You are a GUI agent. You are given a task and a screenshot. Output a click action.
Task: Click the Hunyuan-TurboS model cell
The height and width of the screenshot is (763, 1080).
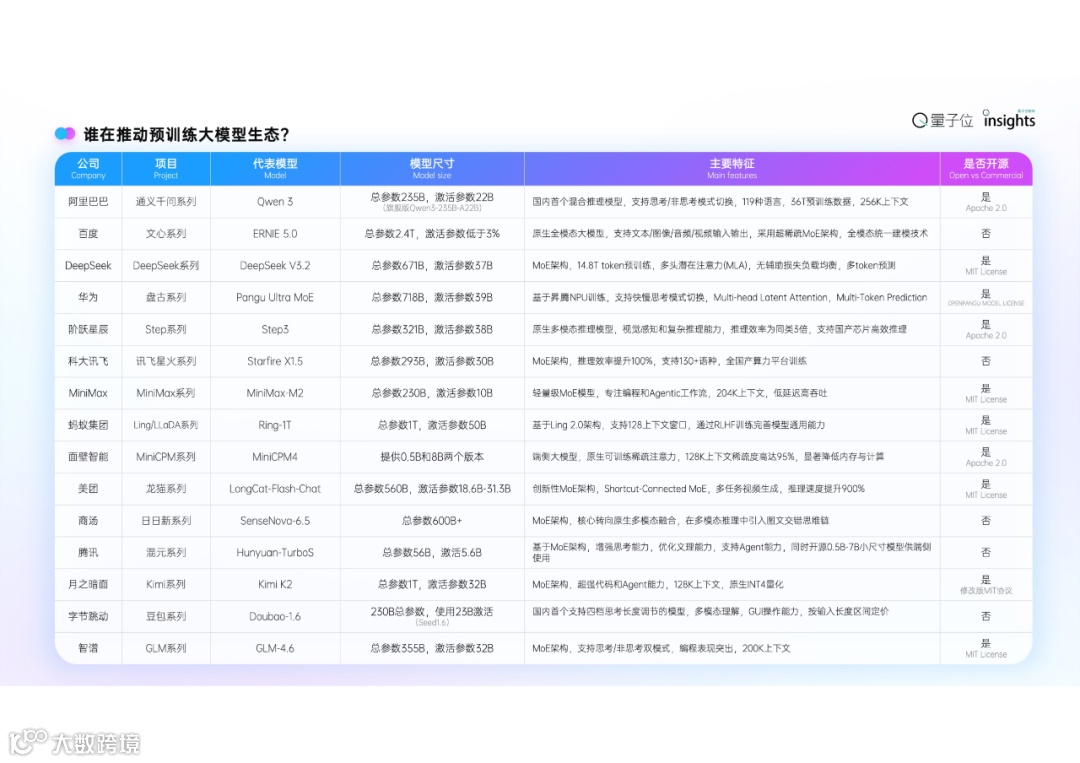coord(275,552)
